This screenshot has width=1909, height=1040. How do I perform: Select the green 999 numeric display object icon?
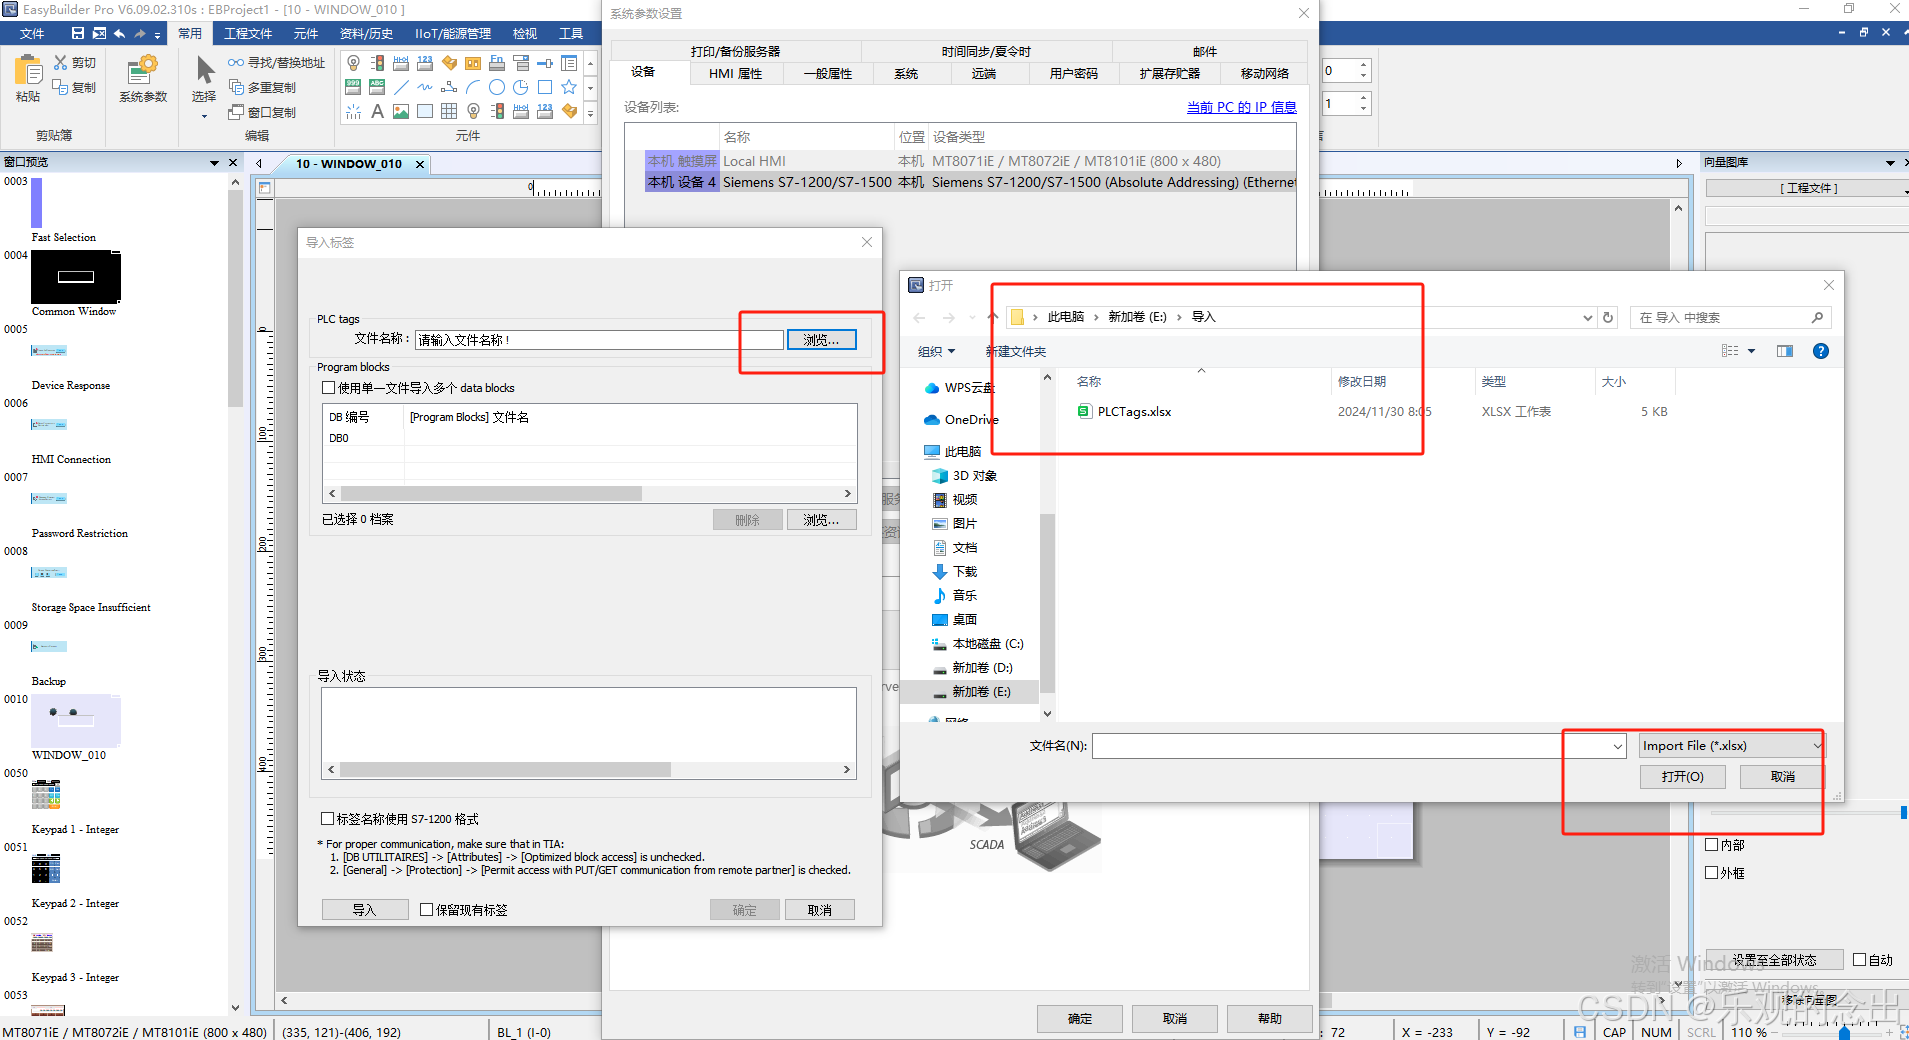click(x=353, y=87)
